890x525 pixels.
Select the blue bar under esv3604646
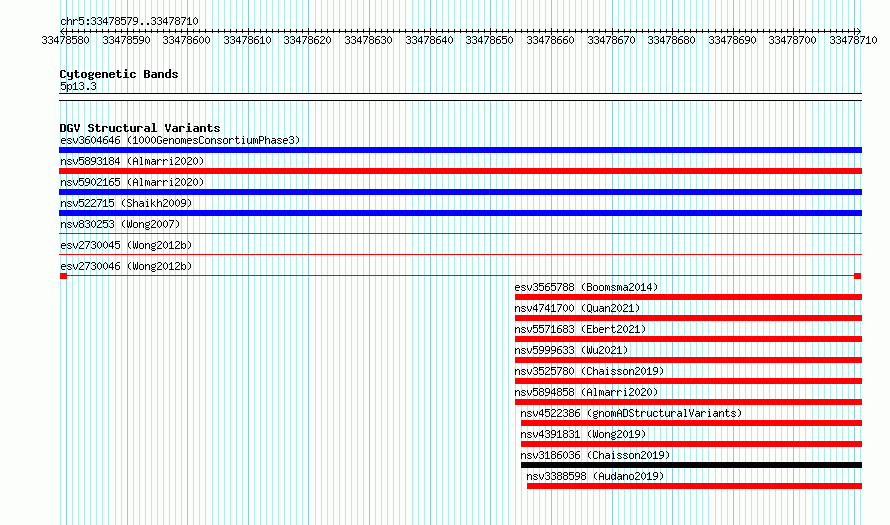[x=460, y=150]
